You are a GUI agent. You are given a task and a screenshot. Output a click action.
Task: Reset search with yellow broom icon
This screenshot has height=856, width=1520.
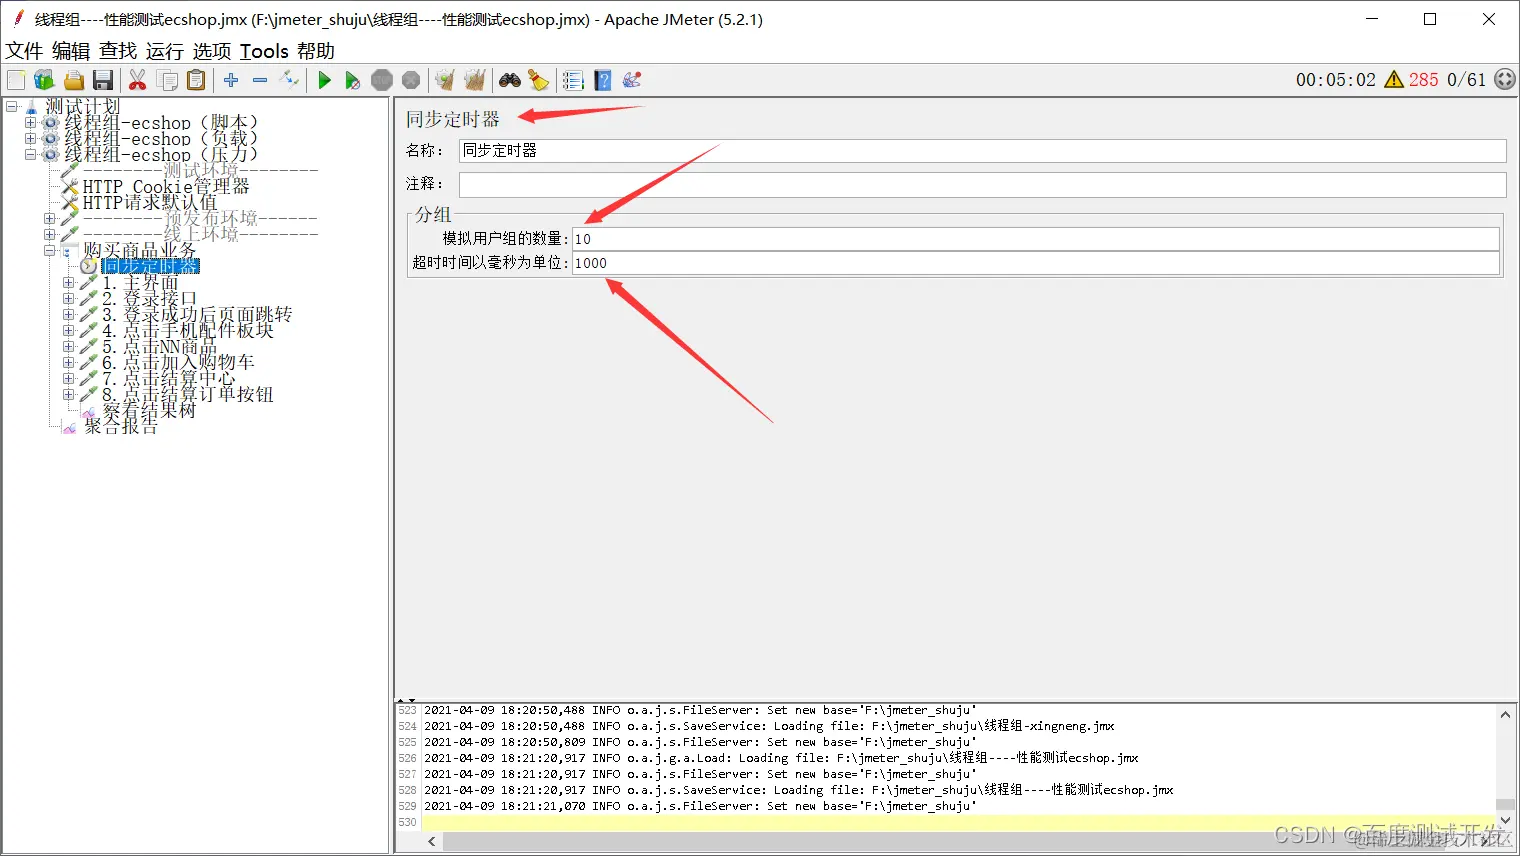538,80
